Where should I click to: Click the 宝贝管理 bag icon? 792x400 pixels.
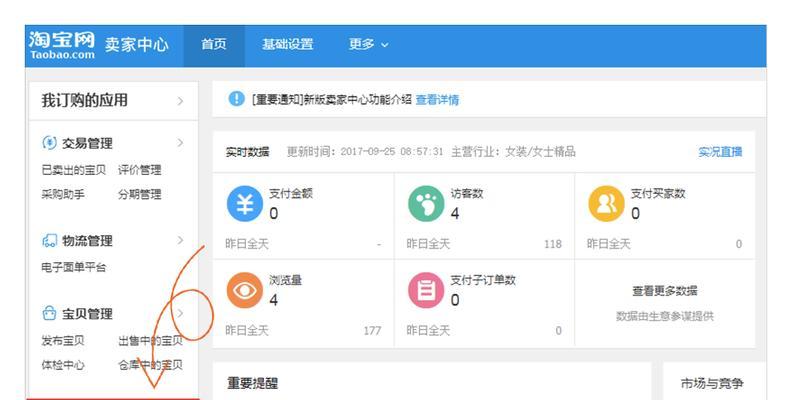pos(50,314)
